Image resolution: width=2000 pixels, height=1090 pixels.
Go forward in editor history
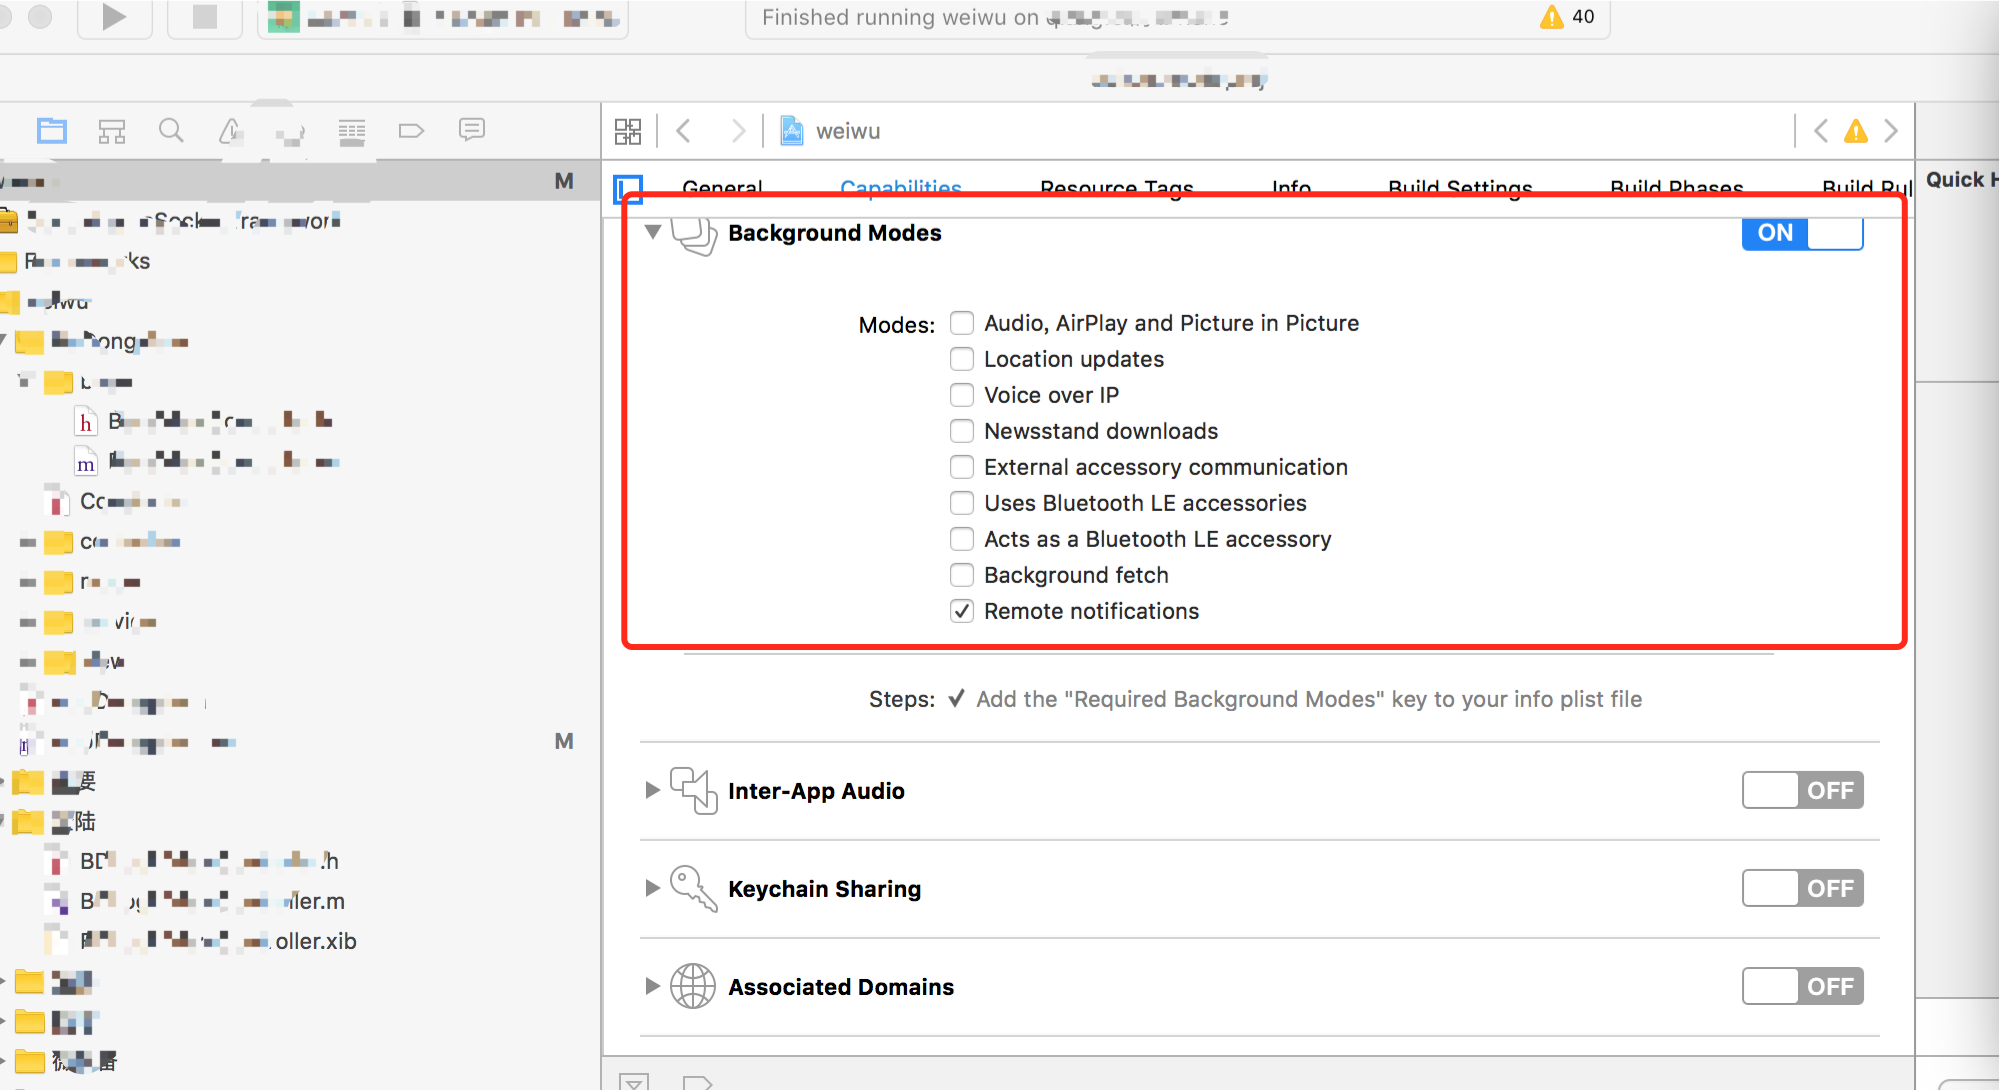tap(738, 131)
